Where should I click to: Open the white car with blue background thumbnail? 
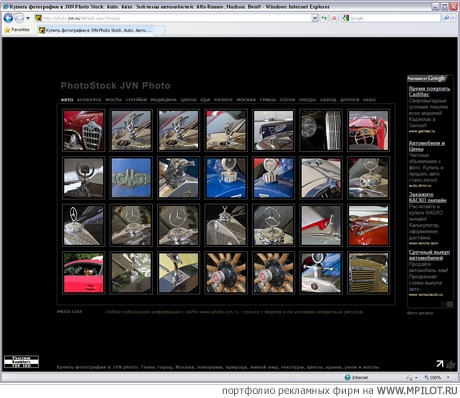pyautogui.click(x=321, y=272)
